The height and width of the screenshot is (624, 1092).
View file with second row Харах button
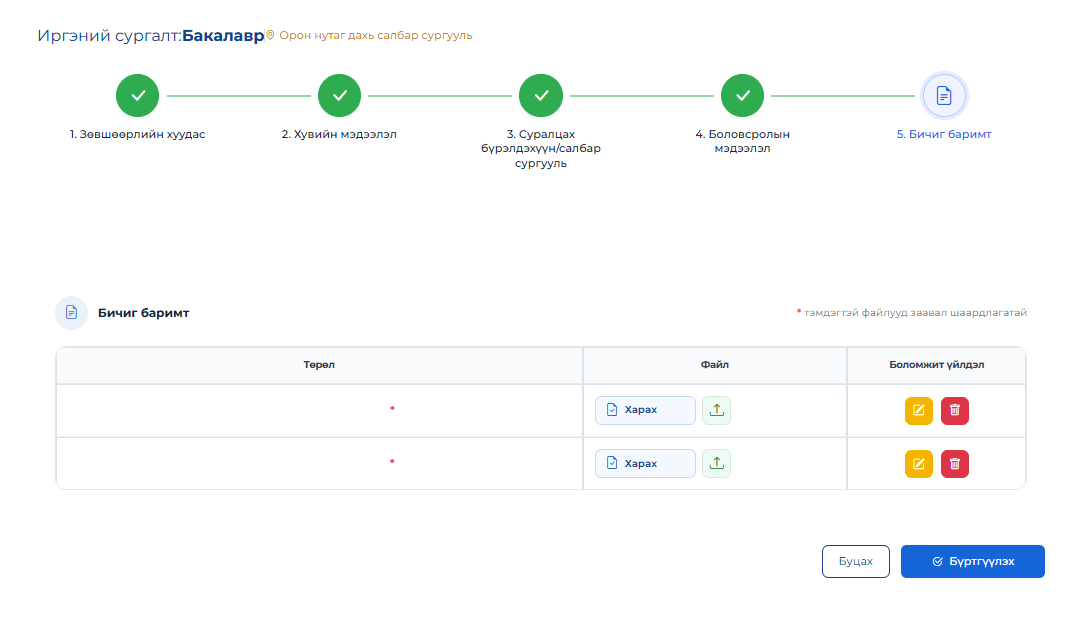(645, 463)
